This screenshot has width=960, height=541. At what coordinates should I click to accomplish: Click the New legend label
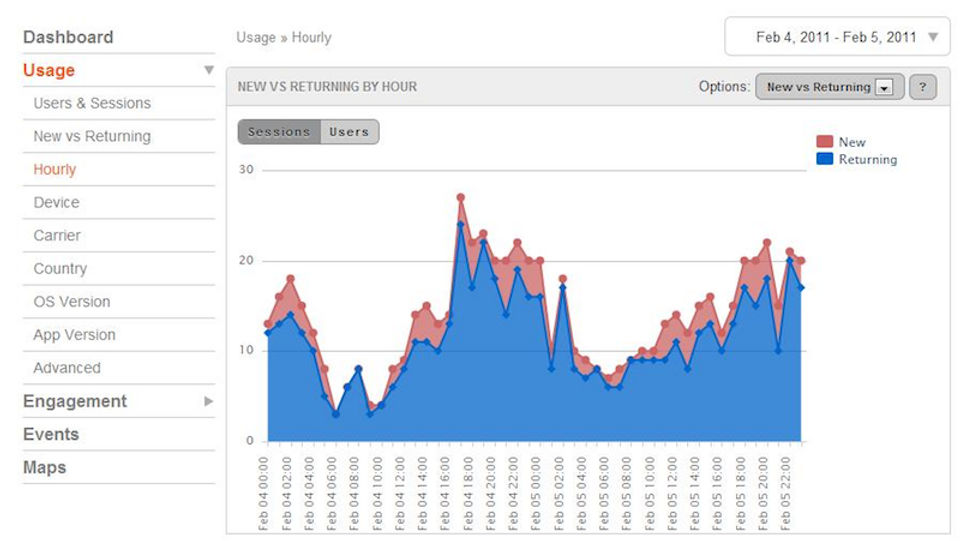coord(852,142)
